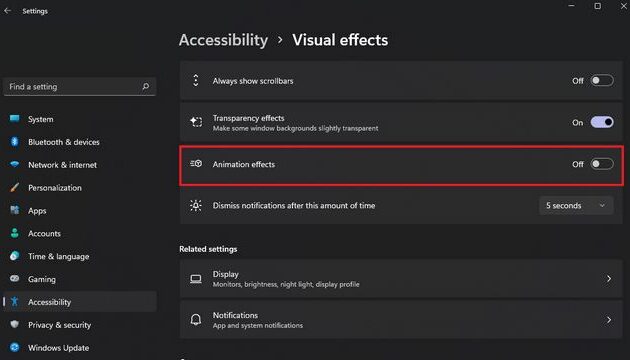This screenshot has height=360, width=630.
Task: Click the Display related setting title
Action: pos(225,274)
